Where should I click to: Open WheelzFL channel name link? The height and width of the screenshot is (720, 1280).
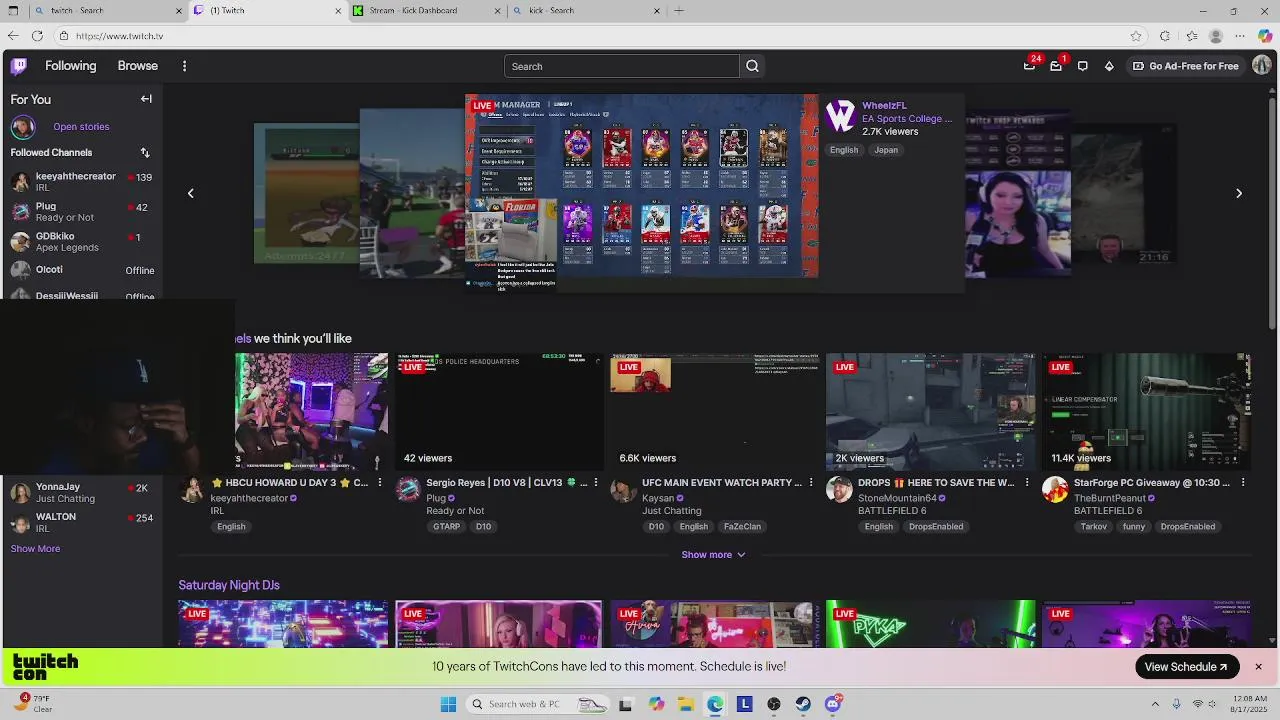[x=884, y=106]
